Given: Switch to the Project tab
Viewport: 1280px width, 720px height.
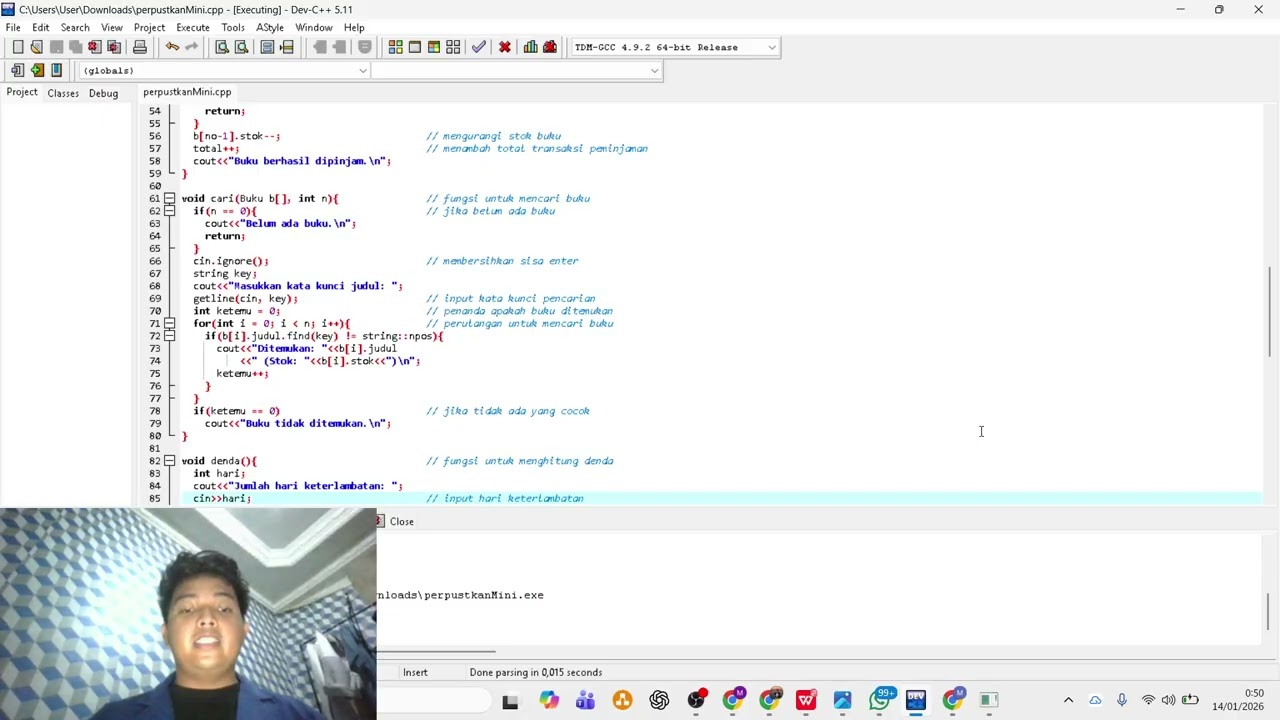Looking at the screenshot, I should click(22, 92).
